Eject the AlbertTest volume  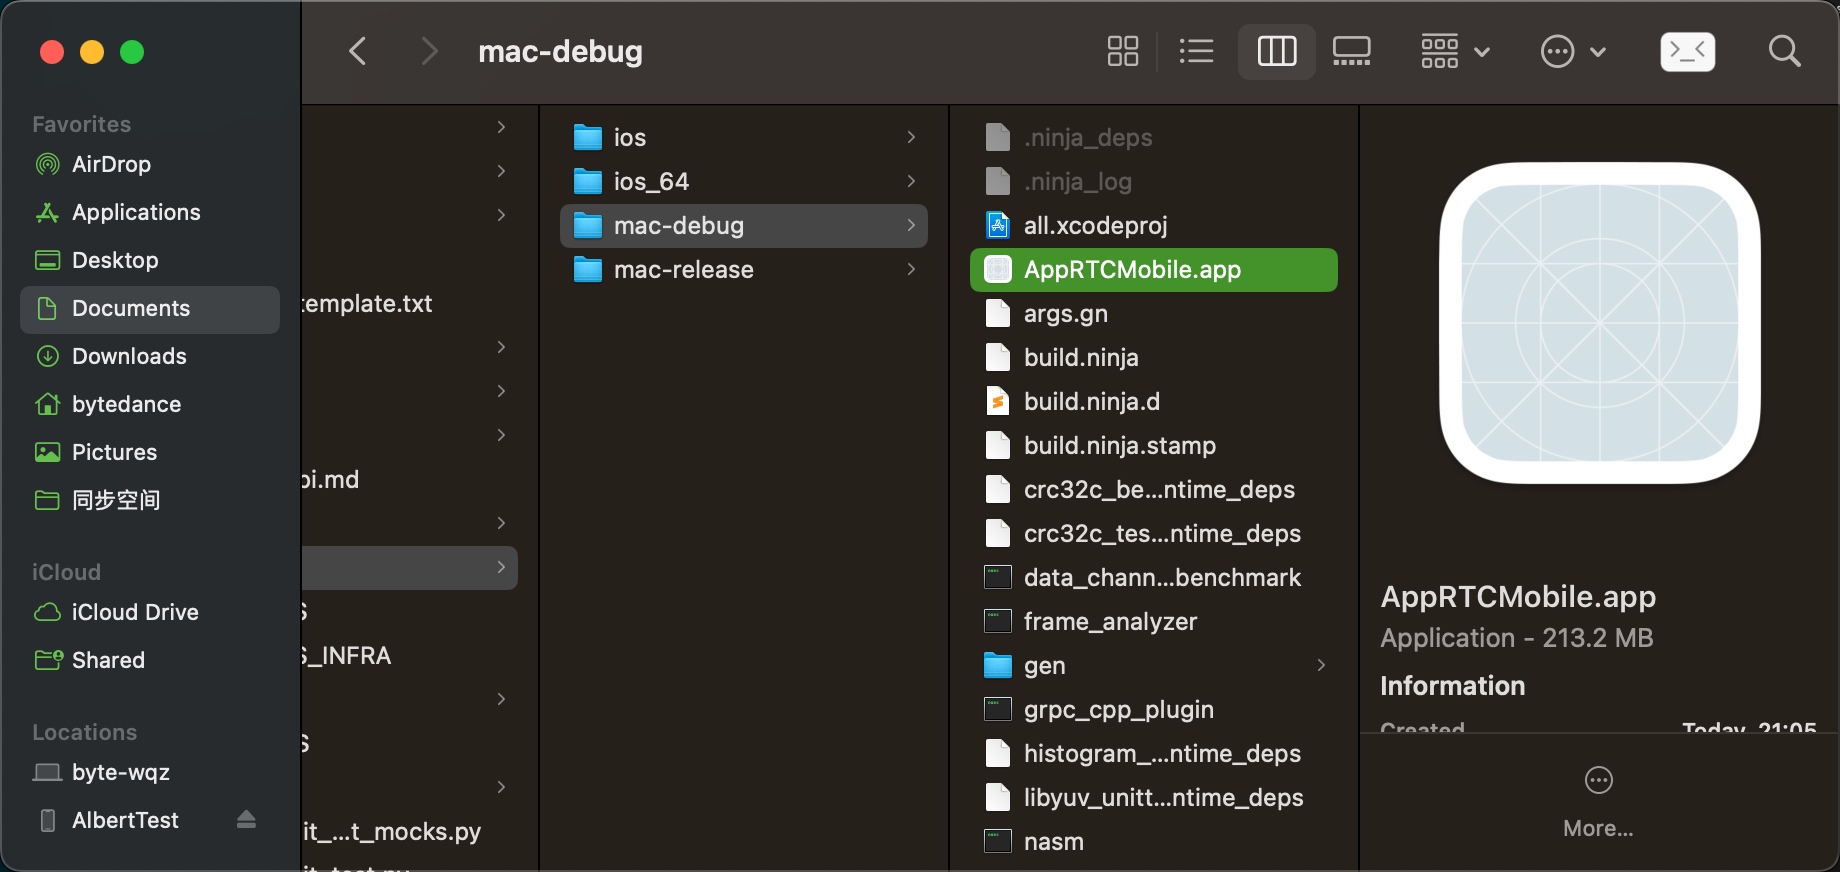246,820
